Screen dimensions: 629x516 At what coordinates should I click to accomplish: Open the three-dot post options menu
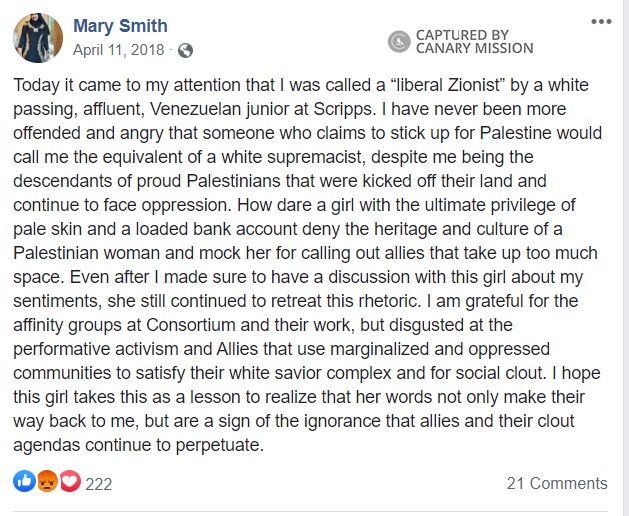click(600, 21)
